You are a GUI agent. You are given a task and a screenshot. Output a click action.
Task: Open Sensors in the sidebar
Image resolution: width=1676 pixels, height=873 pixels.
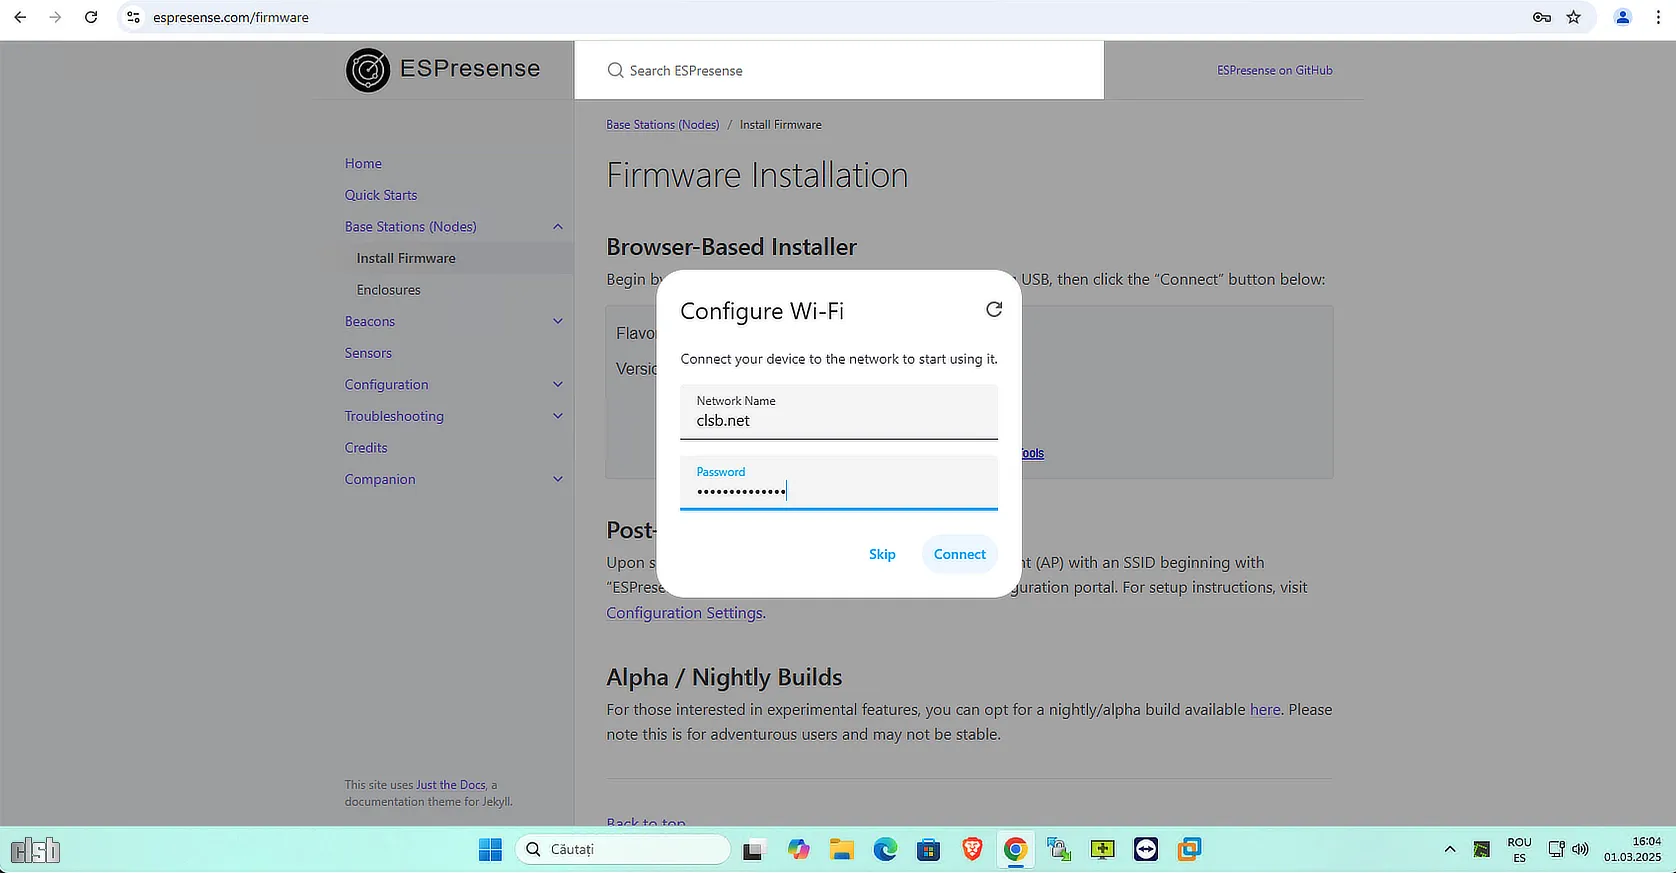368,353
